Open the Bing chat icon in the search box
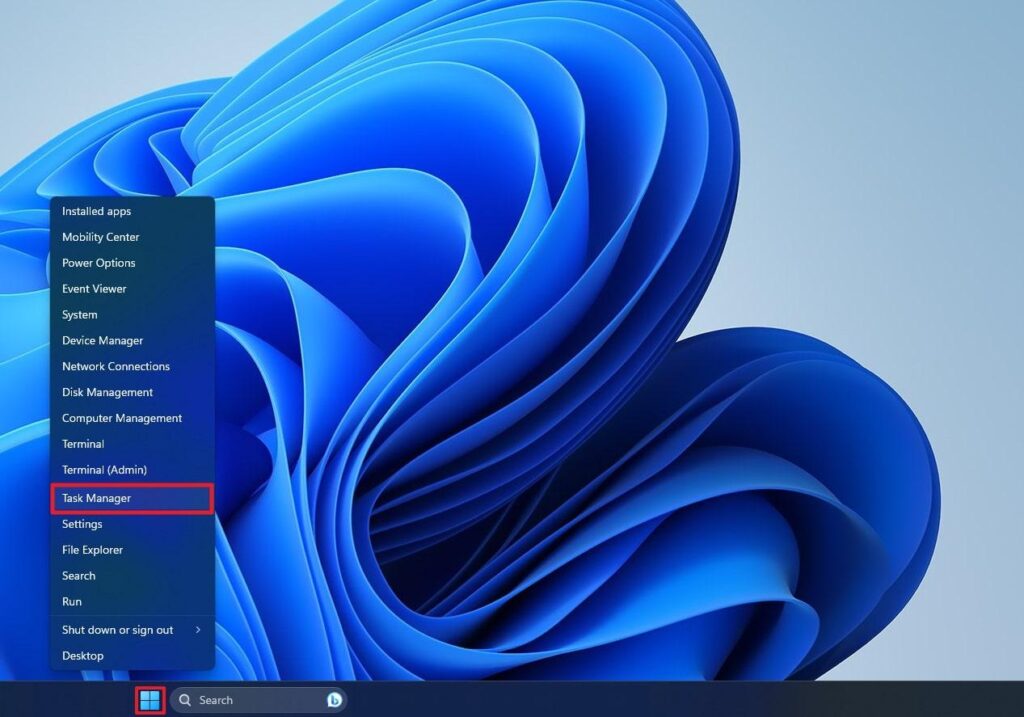 [334, 700]
